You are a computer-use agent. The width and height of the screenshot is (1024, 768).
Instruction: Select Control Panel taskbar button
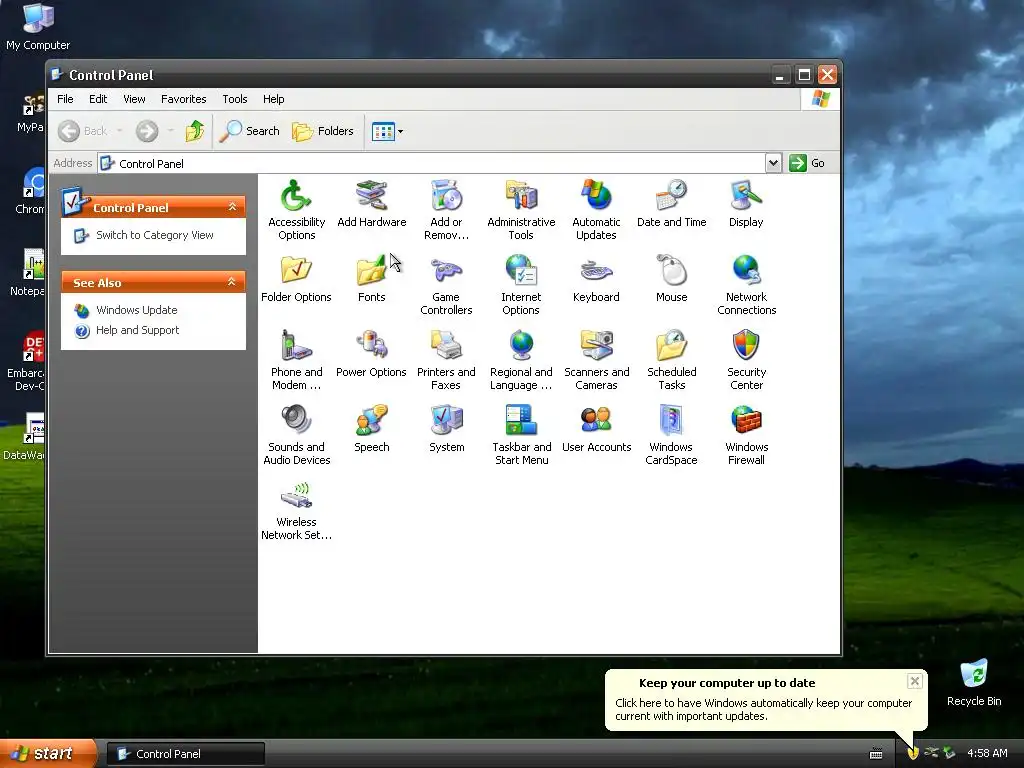coord(185,754)
